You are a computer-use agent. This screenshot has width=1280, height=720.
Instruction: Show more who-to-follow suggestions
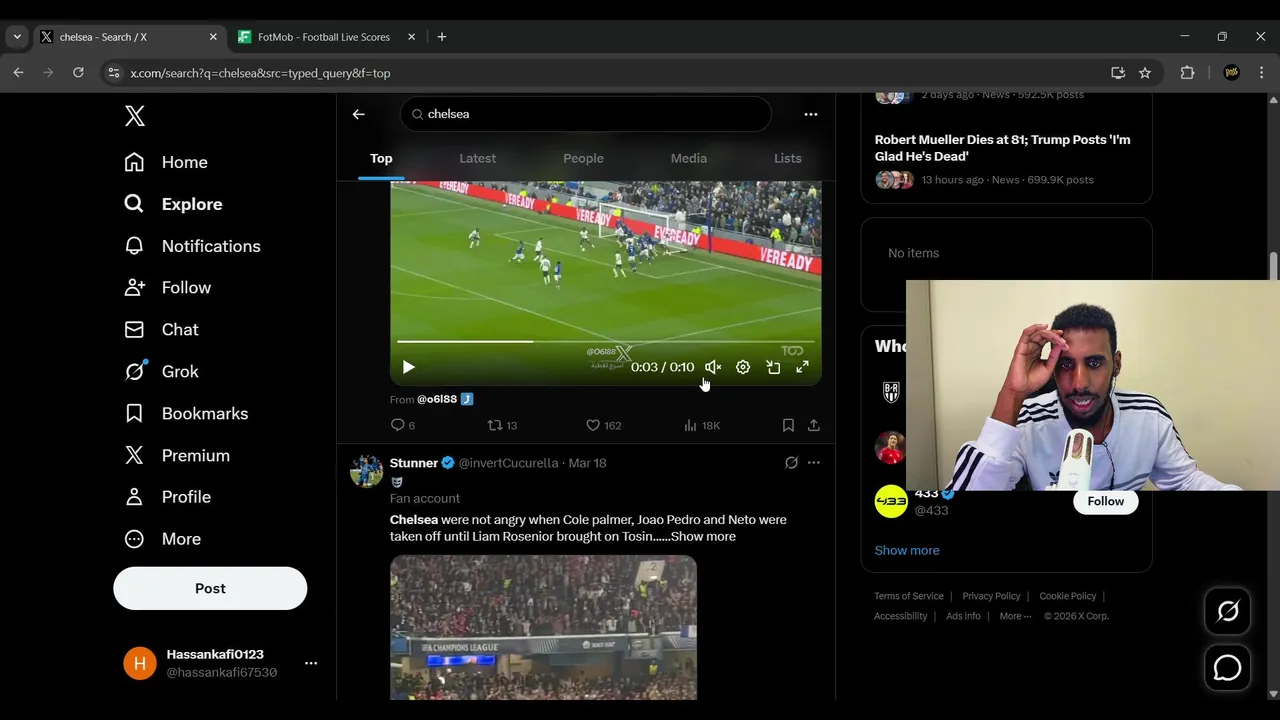click(907, 550)
